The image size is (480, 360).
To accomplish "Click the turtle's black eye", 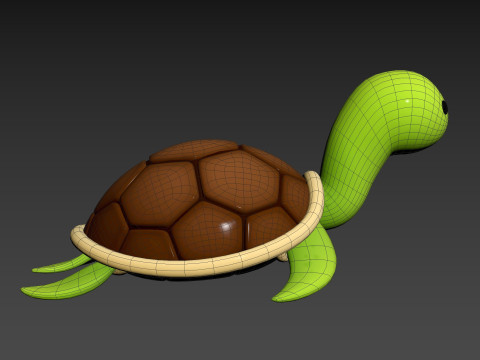I will coord(445,107).
